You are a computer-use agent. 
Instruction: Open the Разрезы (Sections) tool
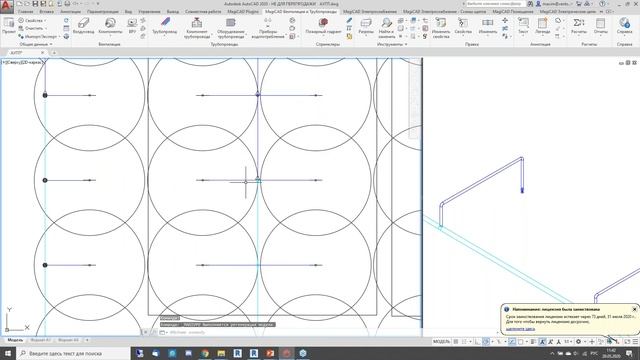click(x=366, y=25)
